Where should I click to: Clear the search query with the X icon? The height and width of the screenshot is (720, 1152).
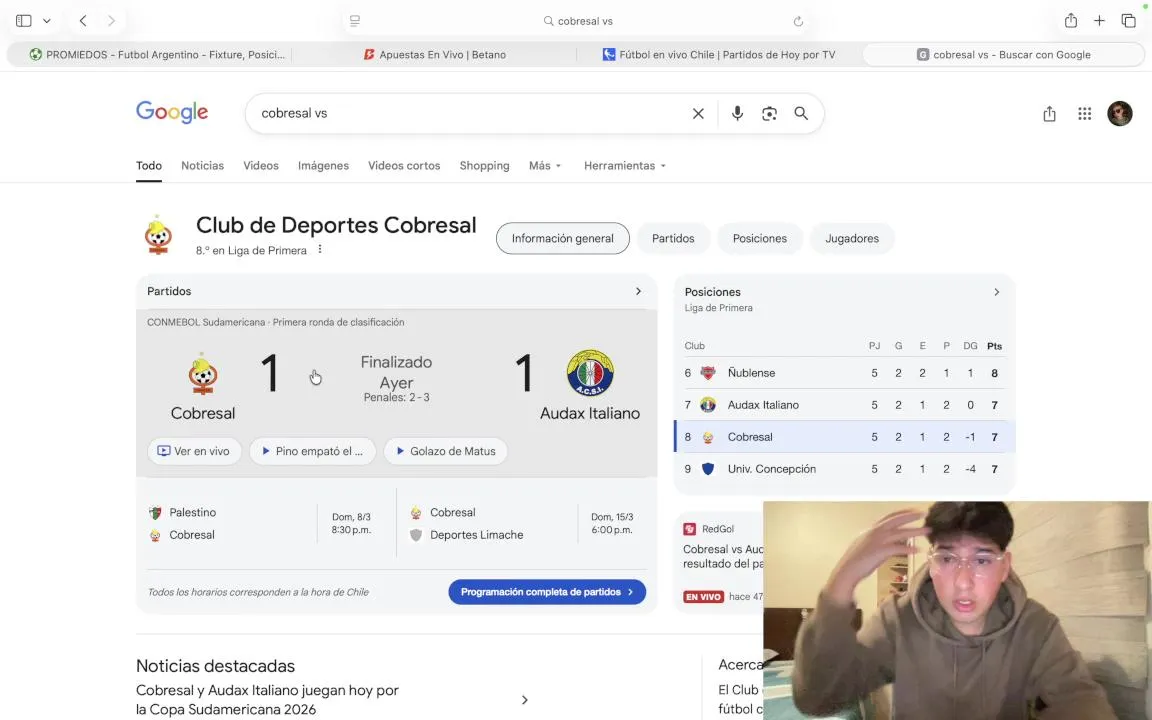click(698, 113)
